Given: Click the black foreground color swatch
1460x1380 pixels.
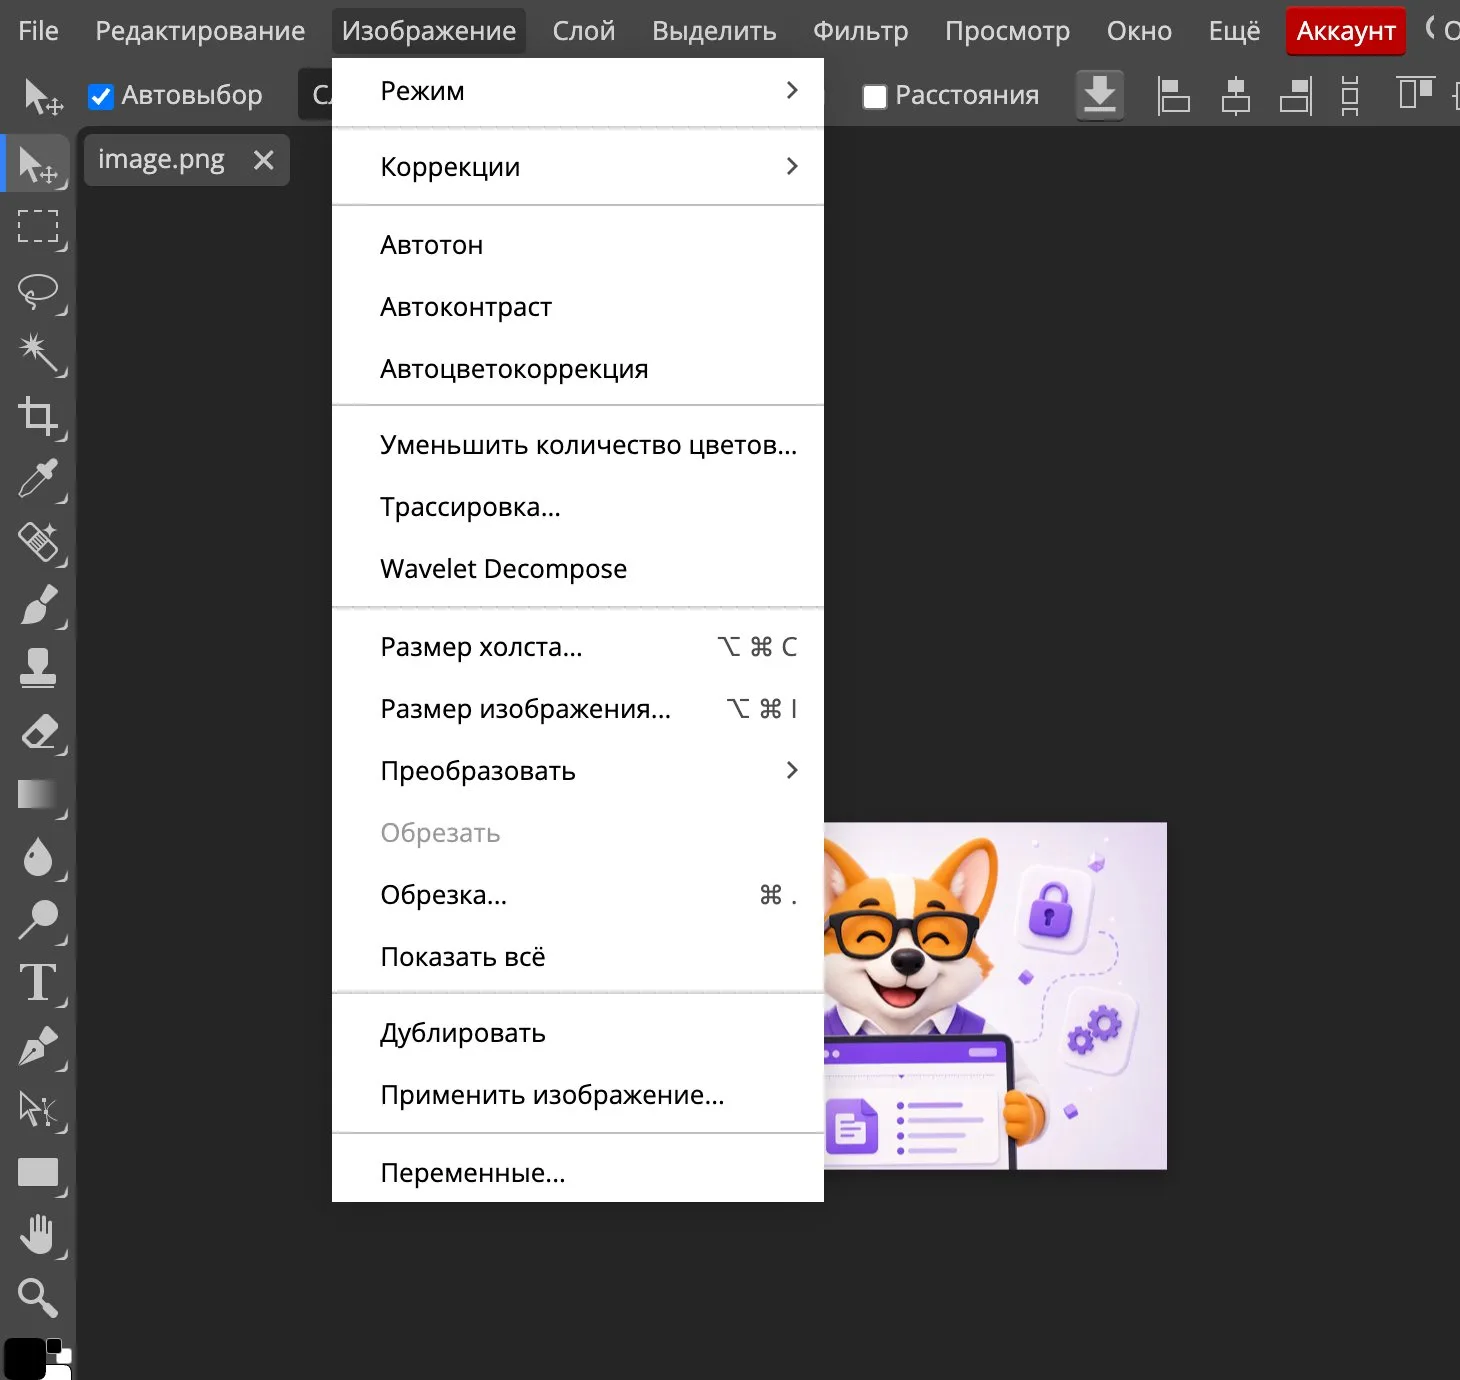Looking at the screenshot, I should point(24,1358).
